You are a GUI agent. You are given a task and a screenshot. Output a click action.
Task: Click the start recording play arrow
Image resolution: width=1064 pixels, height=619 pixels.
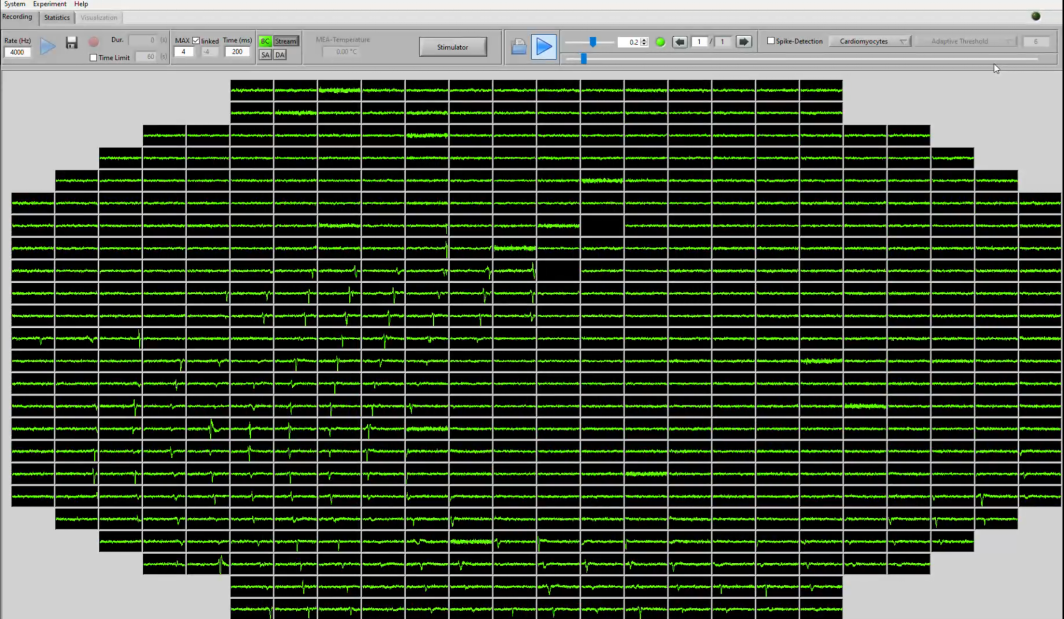point(47,45)
